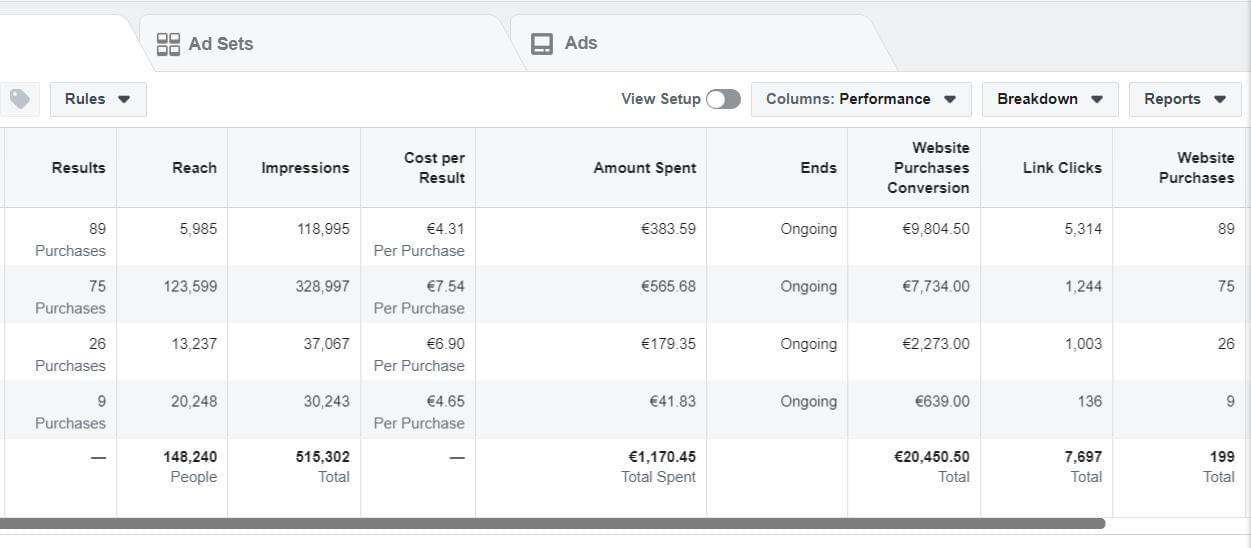Click the Ads panel icon
This screenshot has width=1251, height=548.
click(542, 44)
